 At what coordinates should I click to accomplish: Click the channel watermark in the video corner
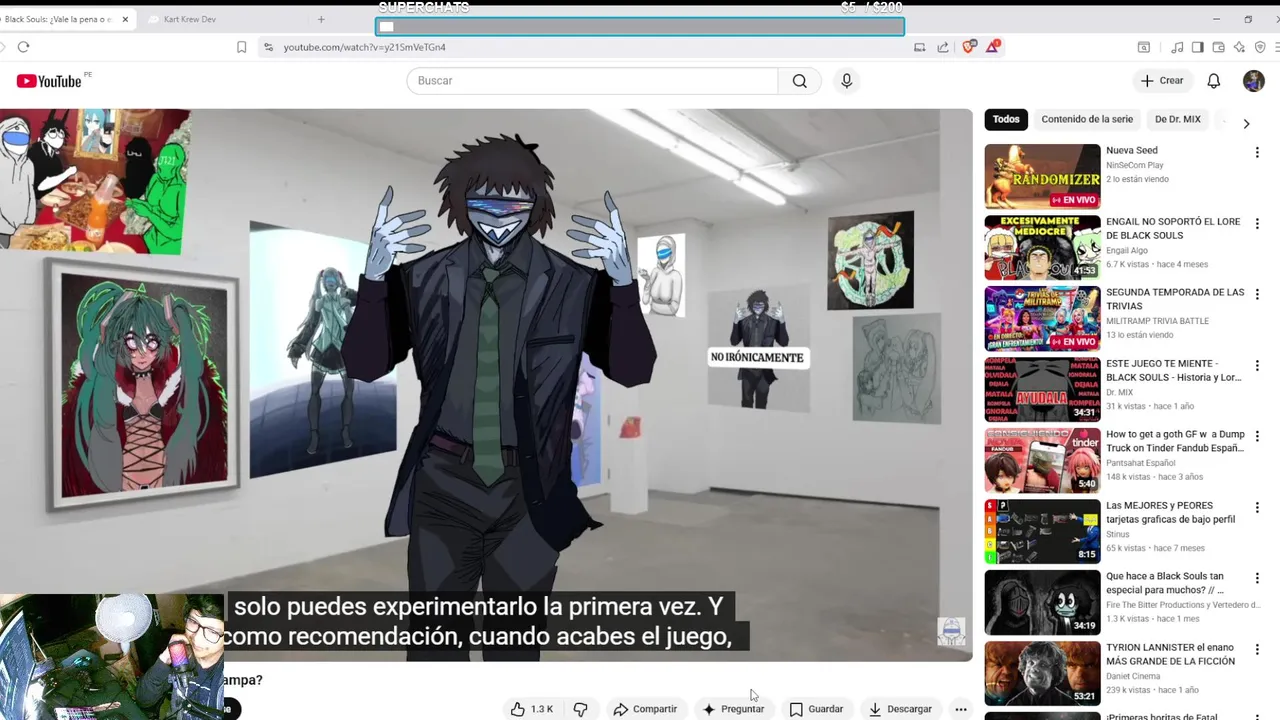point(951,631)
